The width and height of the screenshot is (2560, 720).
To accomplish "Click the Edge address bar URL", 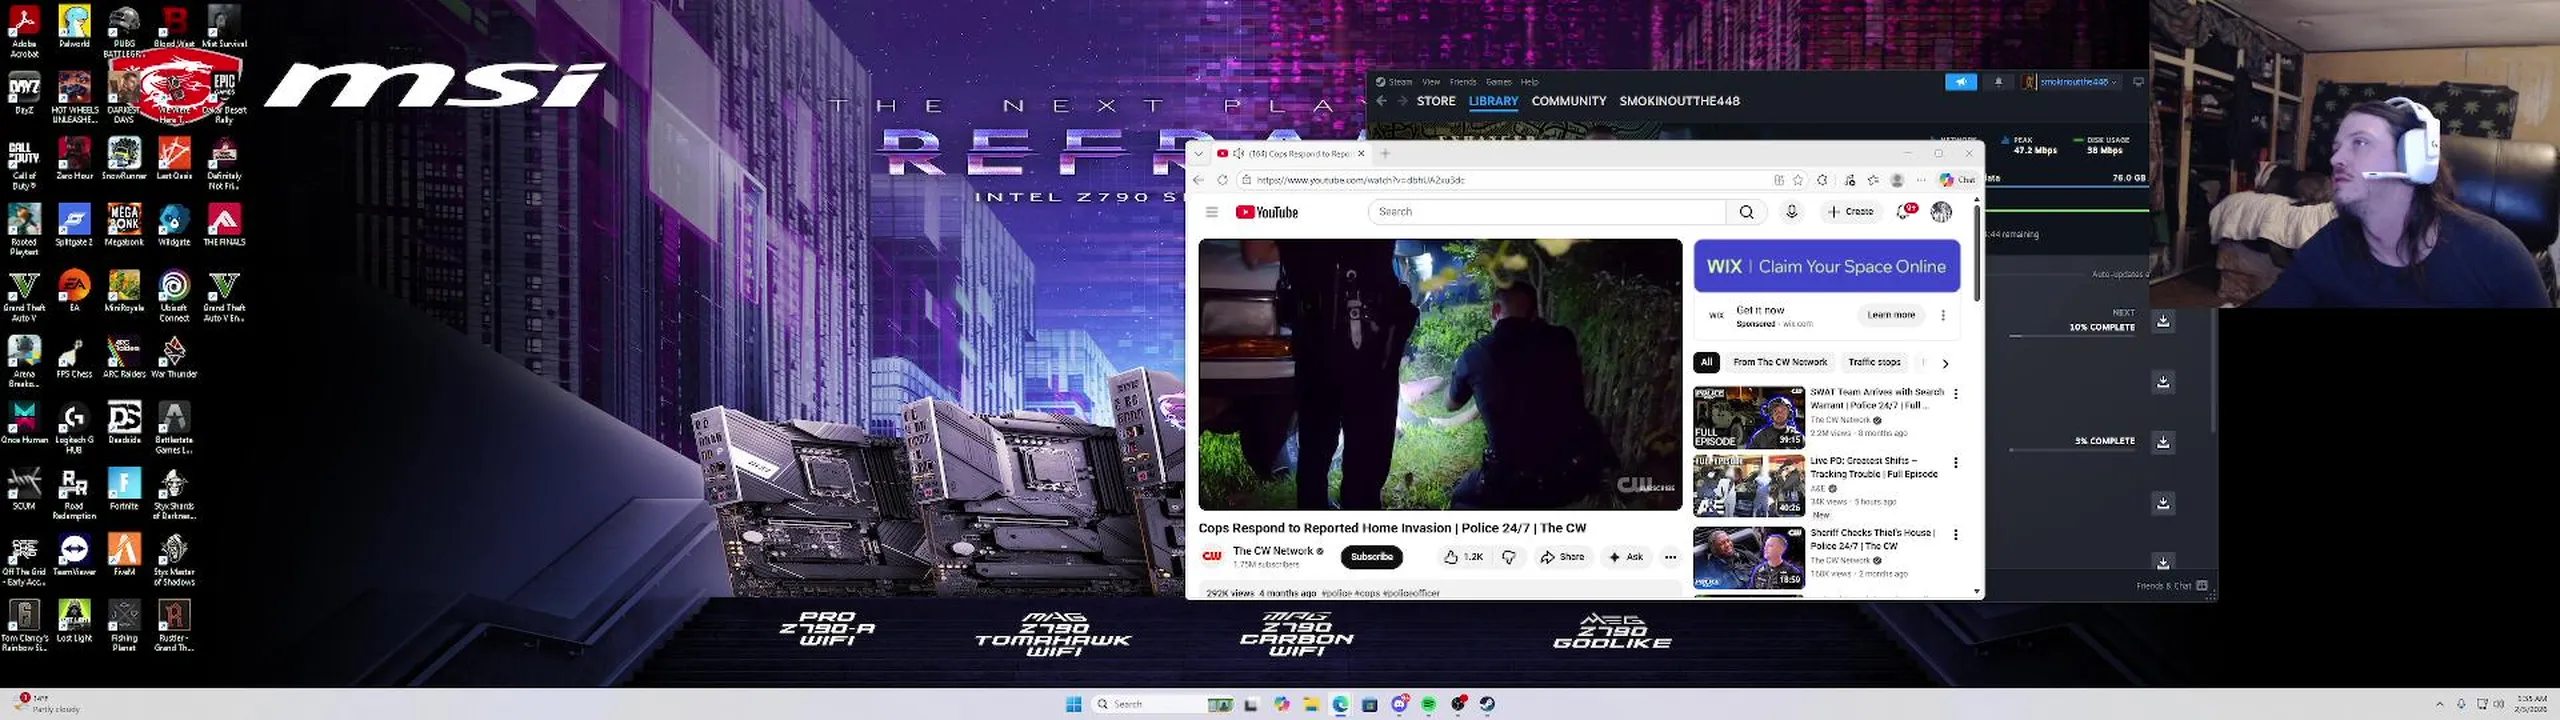I will tap(1360, 180).
